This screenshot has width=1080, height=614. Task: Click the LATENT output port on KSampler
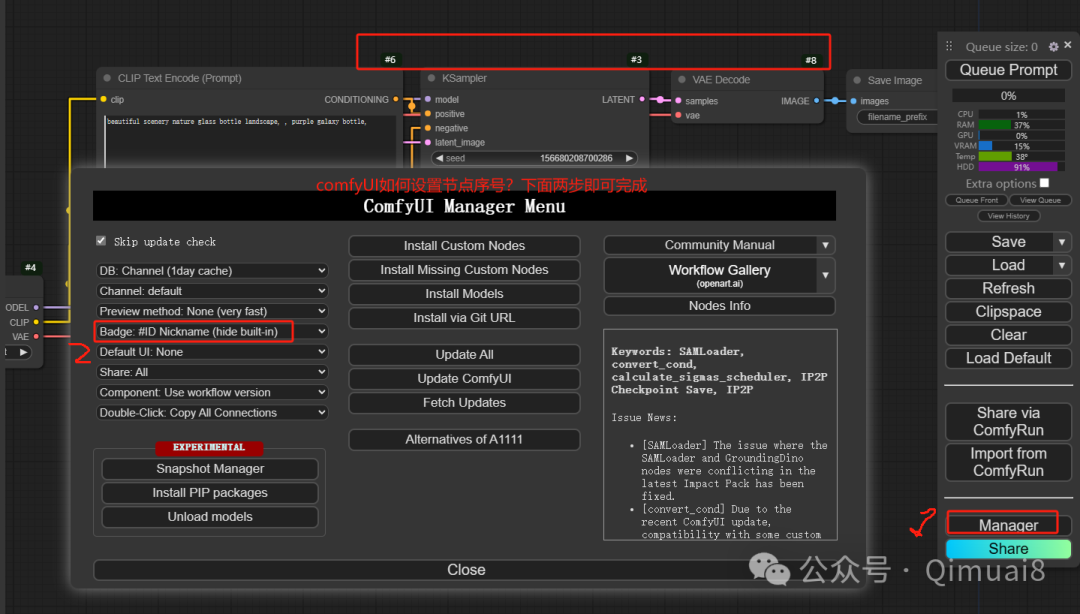coord(642,99)
